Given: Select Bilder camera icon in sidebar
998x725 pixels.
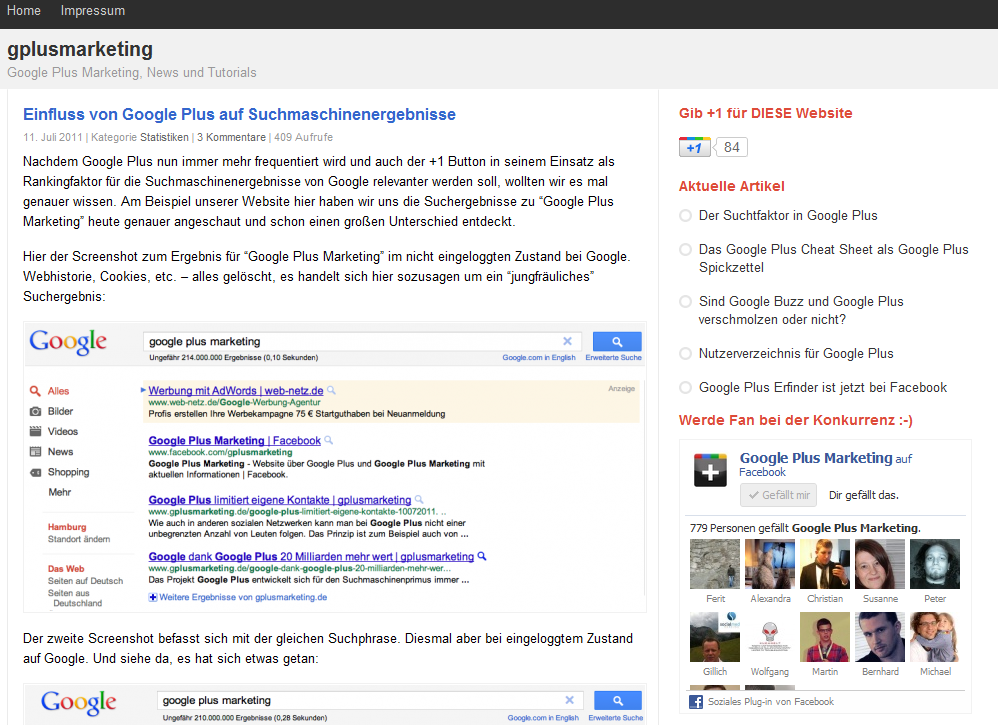Looking at the screenshot, I should (x=36, y=411).
